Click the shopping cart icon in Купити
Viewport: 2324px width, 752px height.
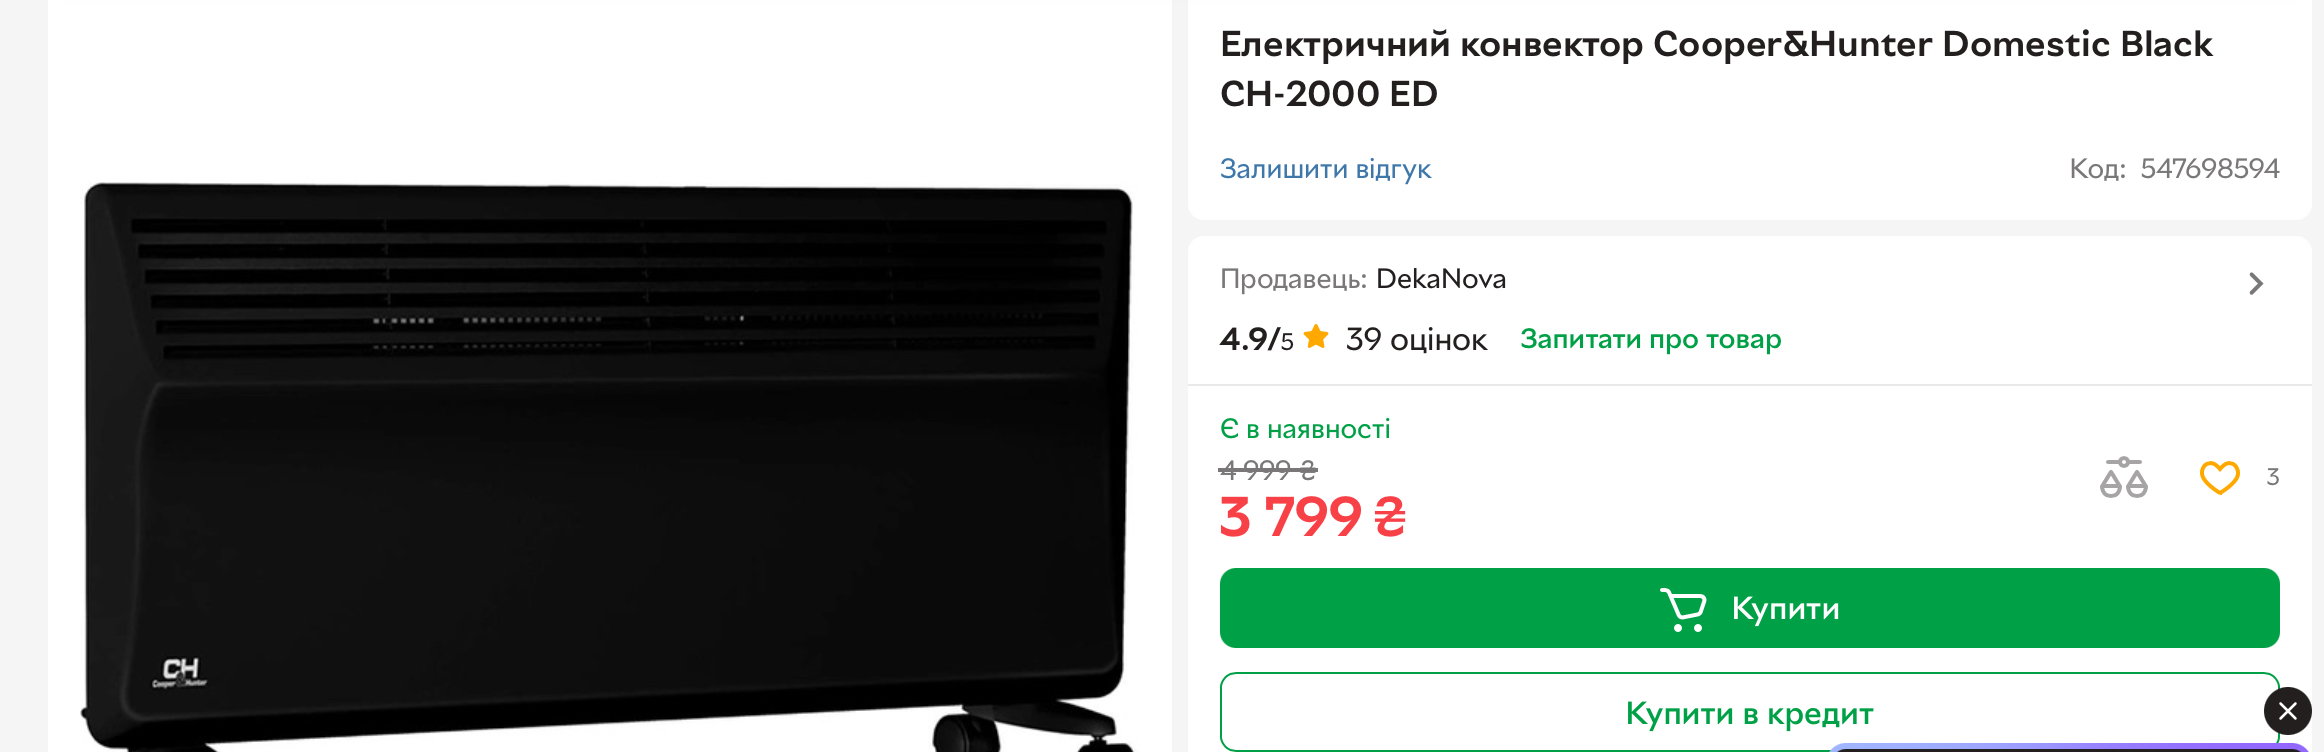[1683, 609]
